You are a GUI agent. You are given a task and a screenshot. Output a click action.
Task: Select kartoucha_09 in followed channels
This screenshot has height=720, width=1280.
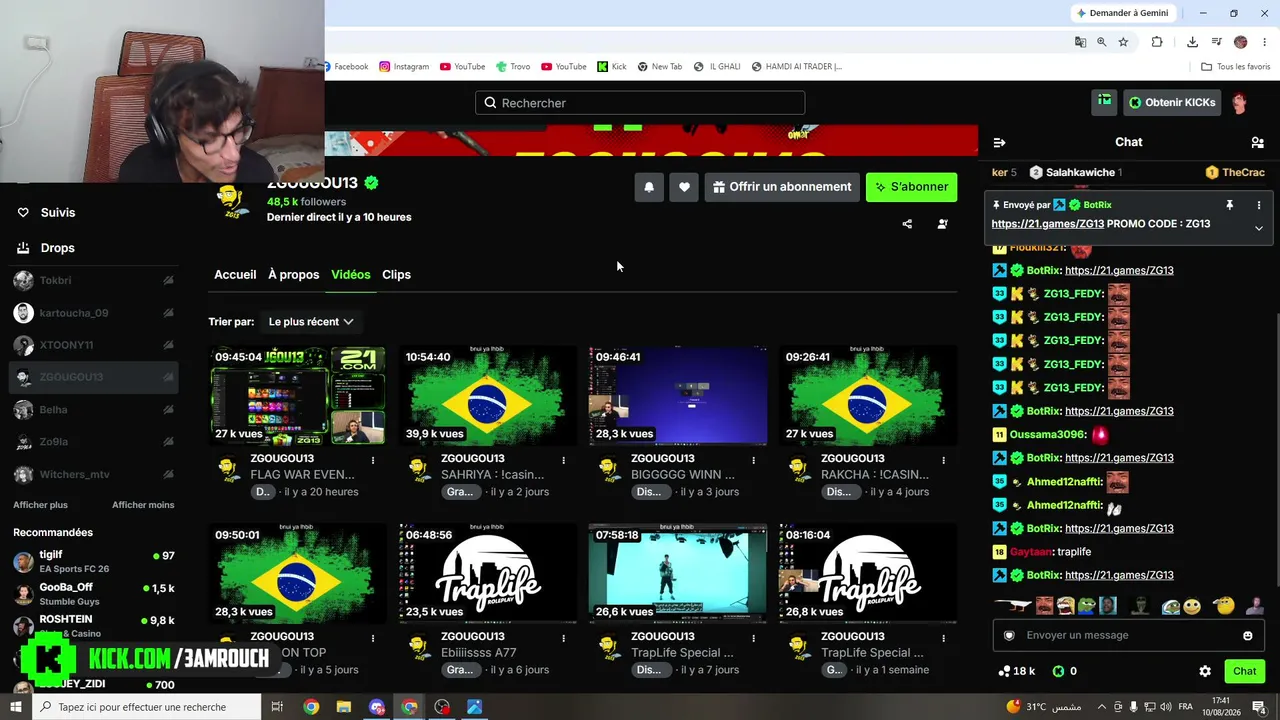94,313
